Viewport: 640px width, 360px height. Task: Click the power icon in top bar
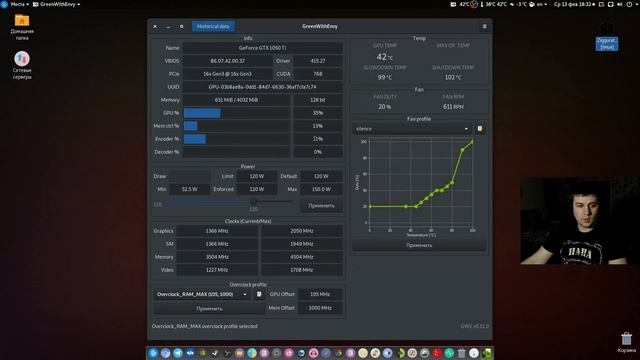click(629, 4)
